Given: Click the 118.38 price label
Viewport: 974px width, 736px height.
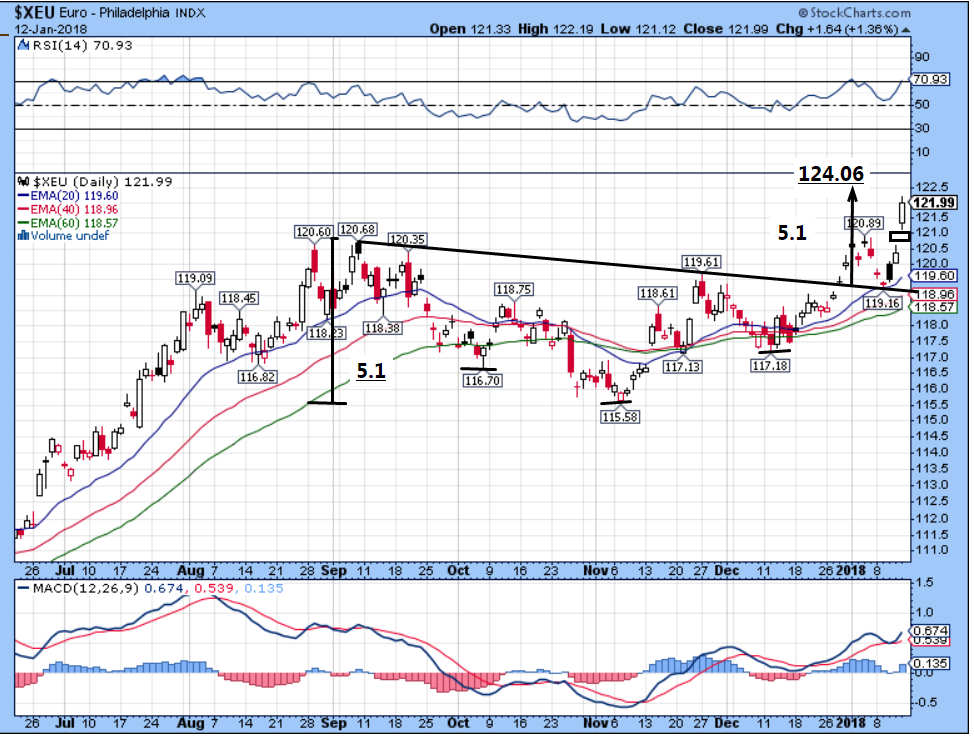Looking at the screenshot, I should pos(382,328).
